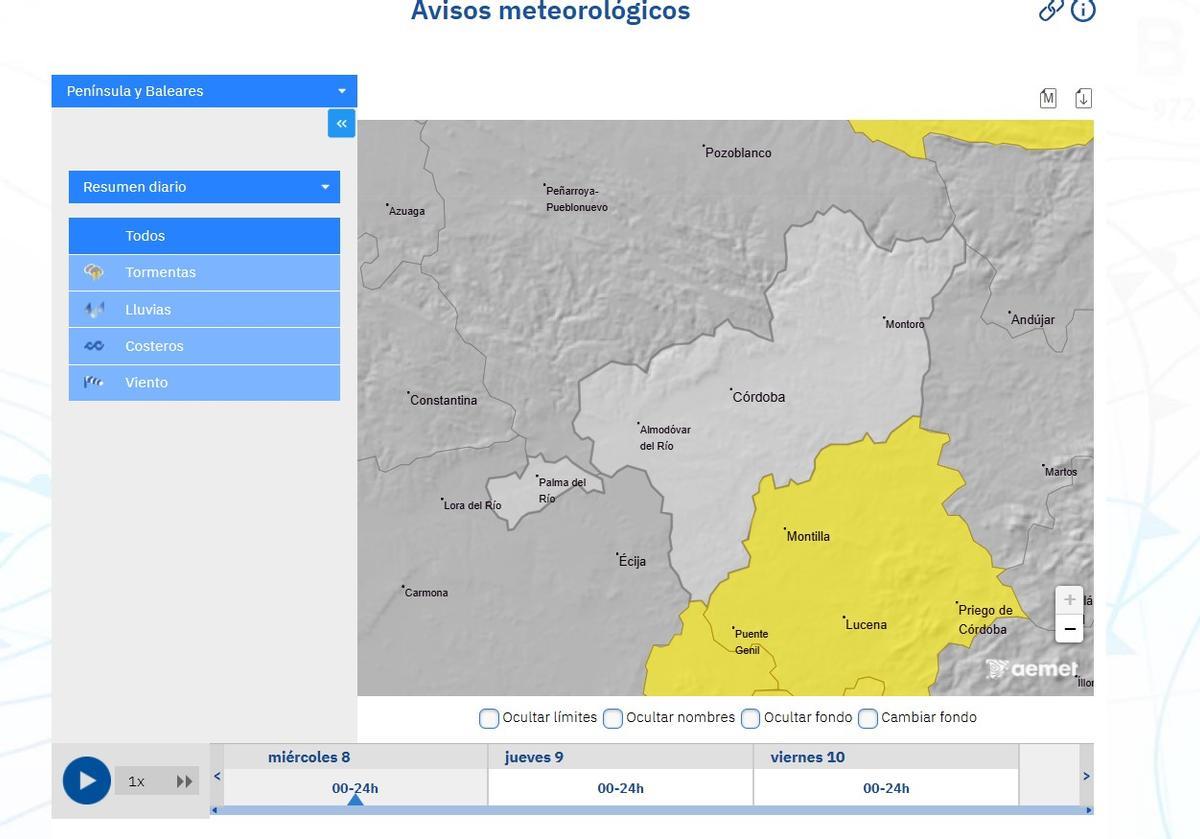
Task: Zoom out using the minus control
Action: pyautogui.click(x=1069, y=628)
